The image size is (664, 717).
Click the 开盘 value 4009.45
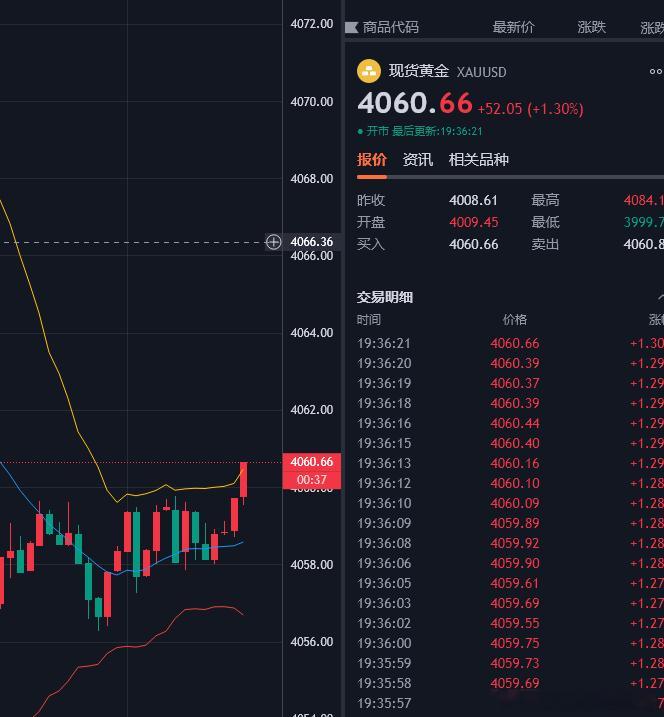pyautogui.click(x=473, y=222)
